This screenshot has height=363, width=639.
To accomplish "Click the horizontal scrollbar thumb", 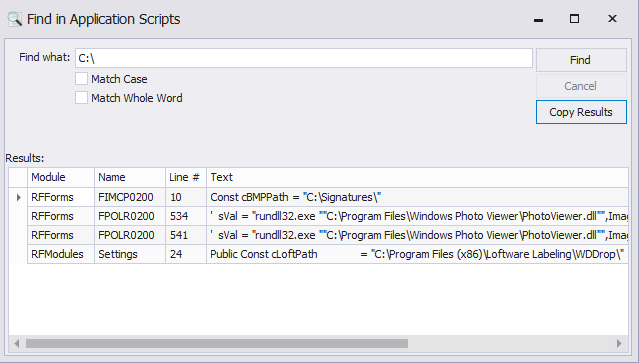I will 217,343.
